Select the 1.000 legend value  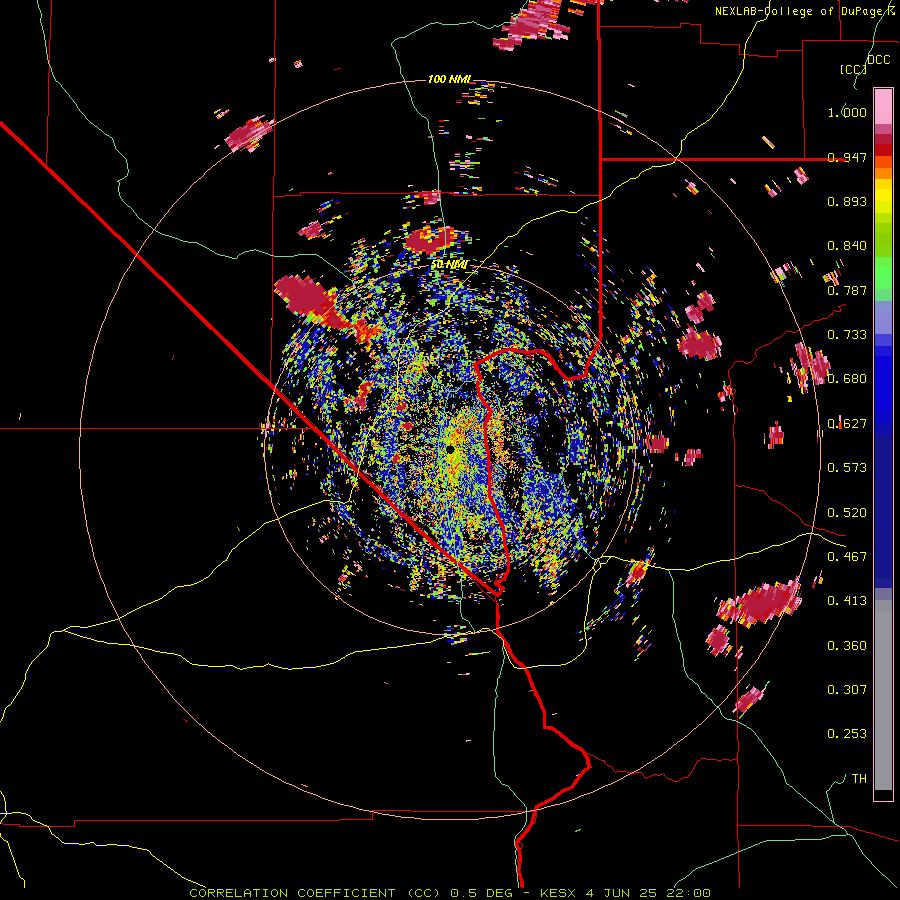[847, 112]
